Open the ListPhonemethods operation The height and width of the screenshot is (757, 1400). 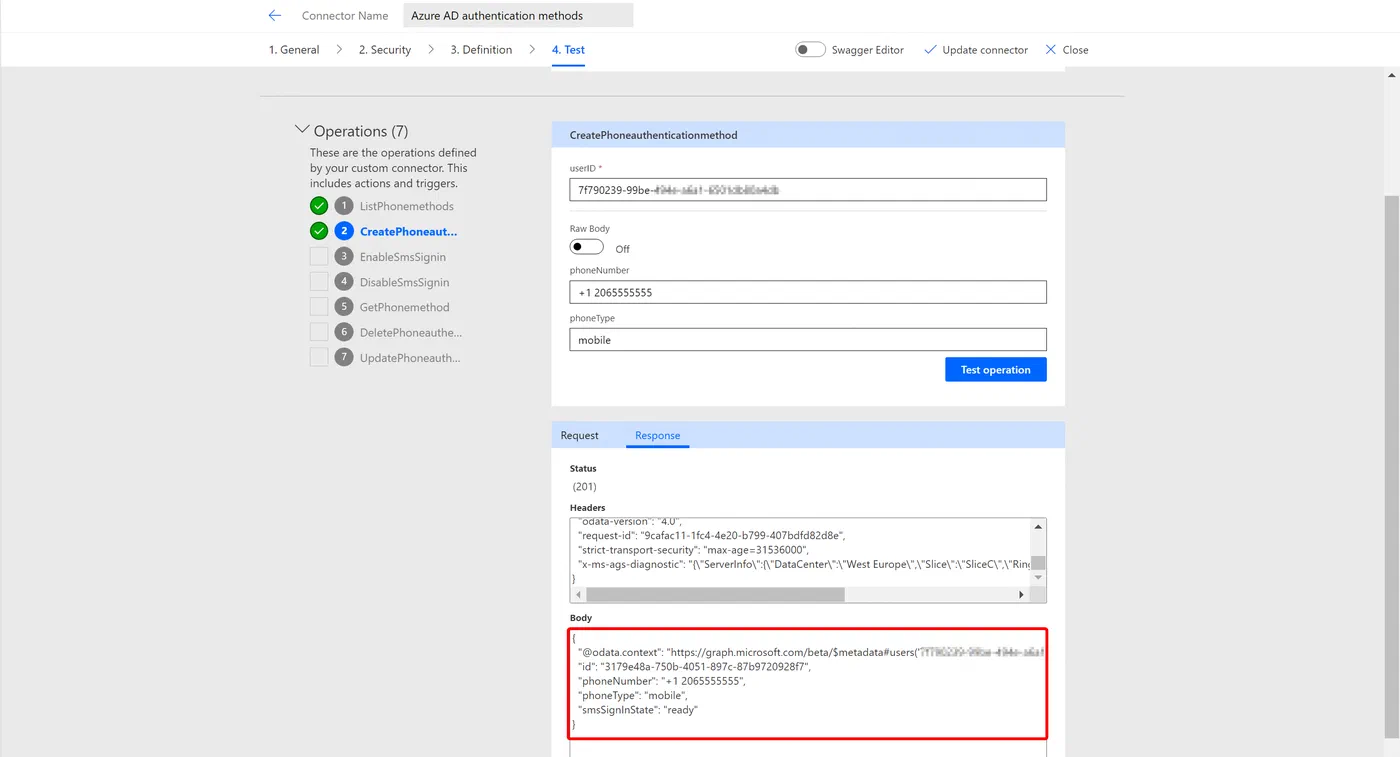[x=407, y=206]
